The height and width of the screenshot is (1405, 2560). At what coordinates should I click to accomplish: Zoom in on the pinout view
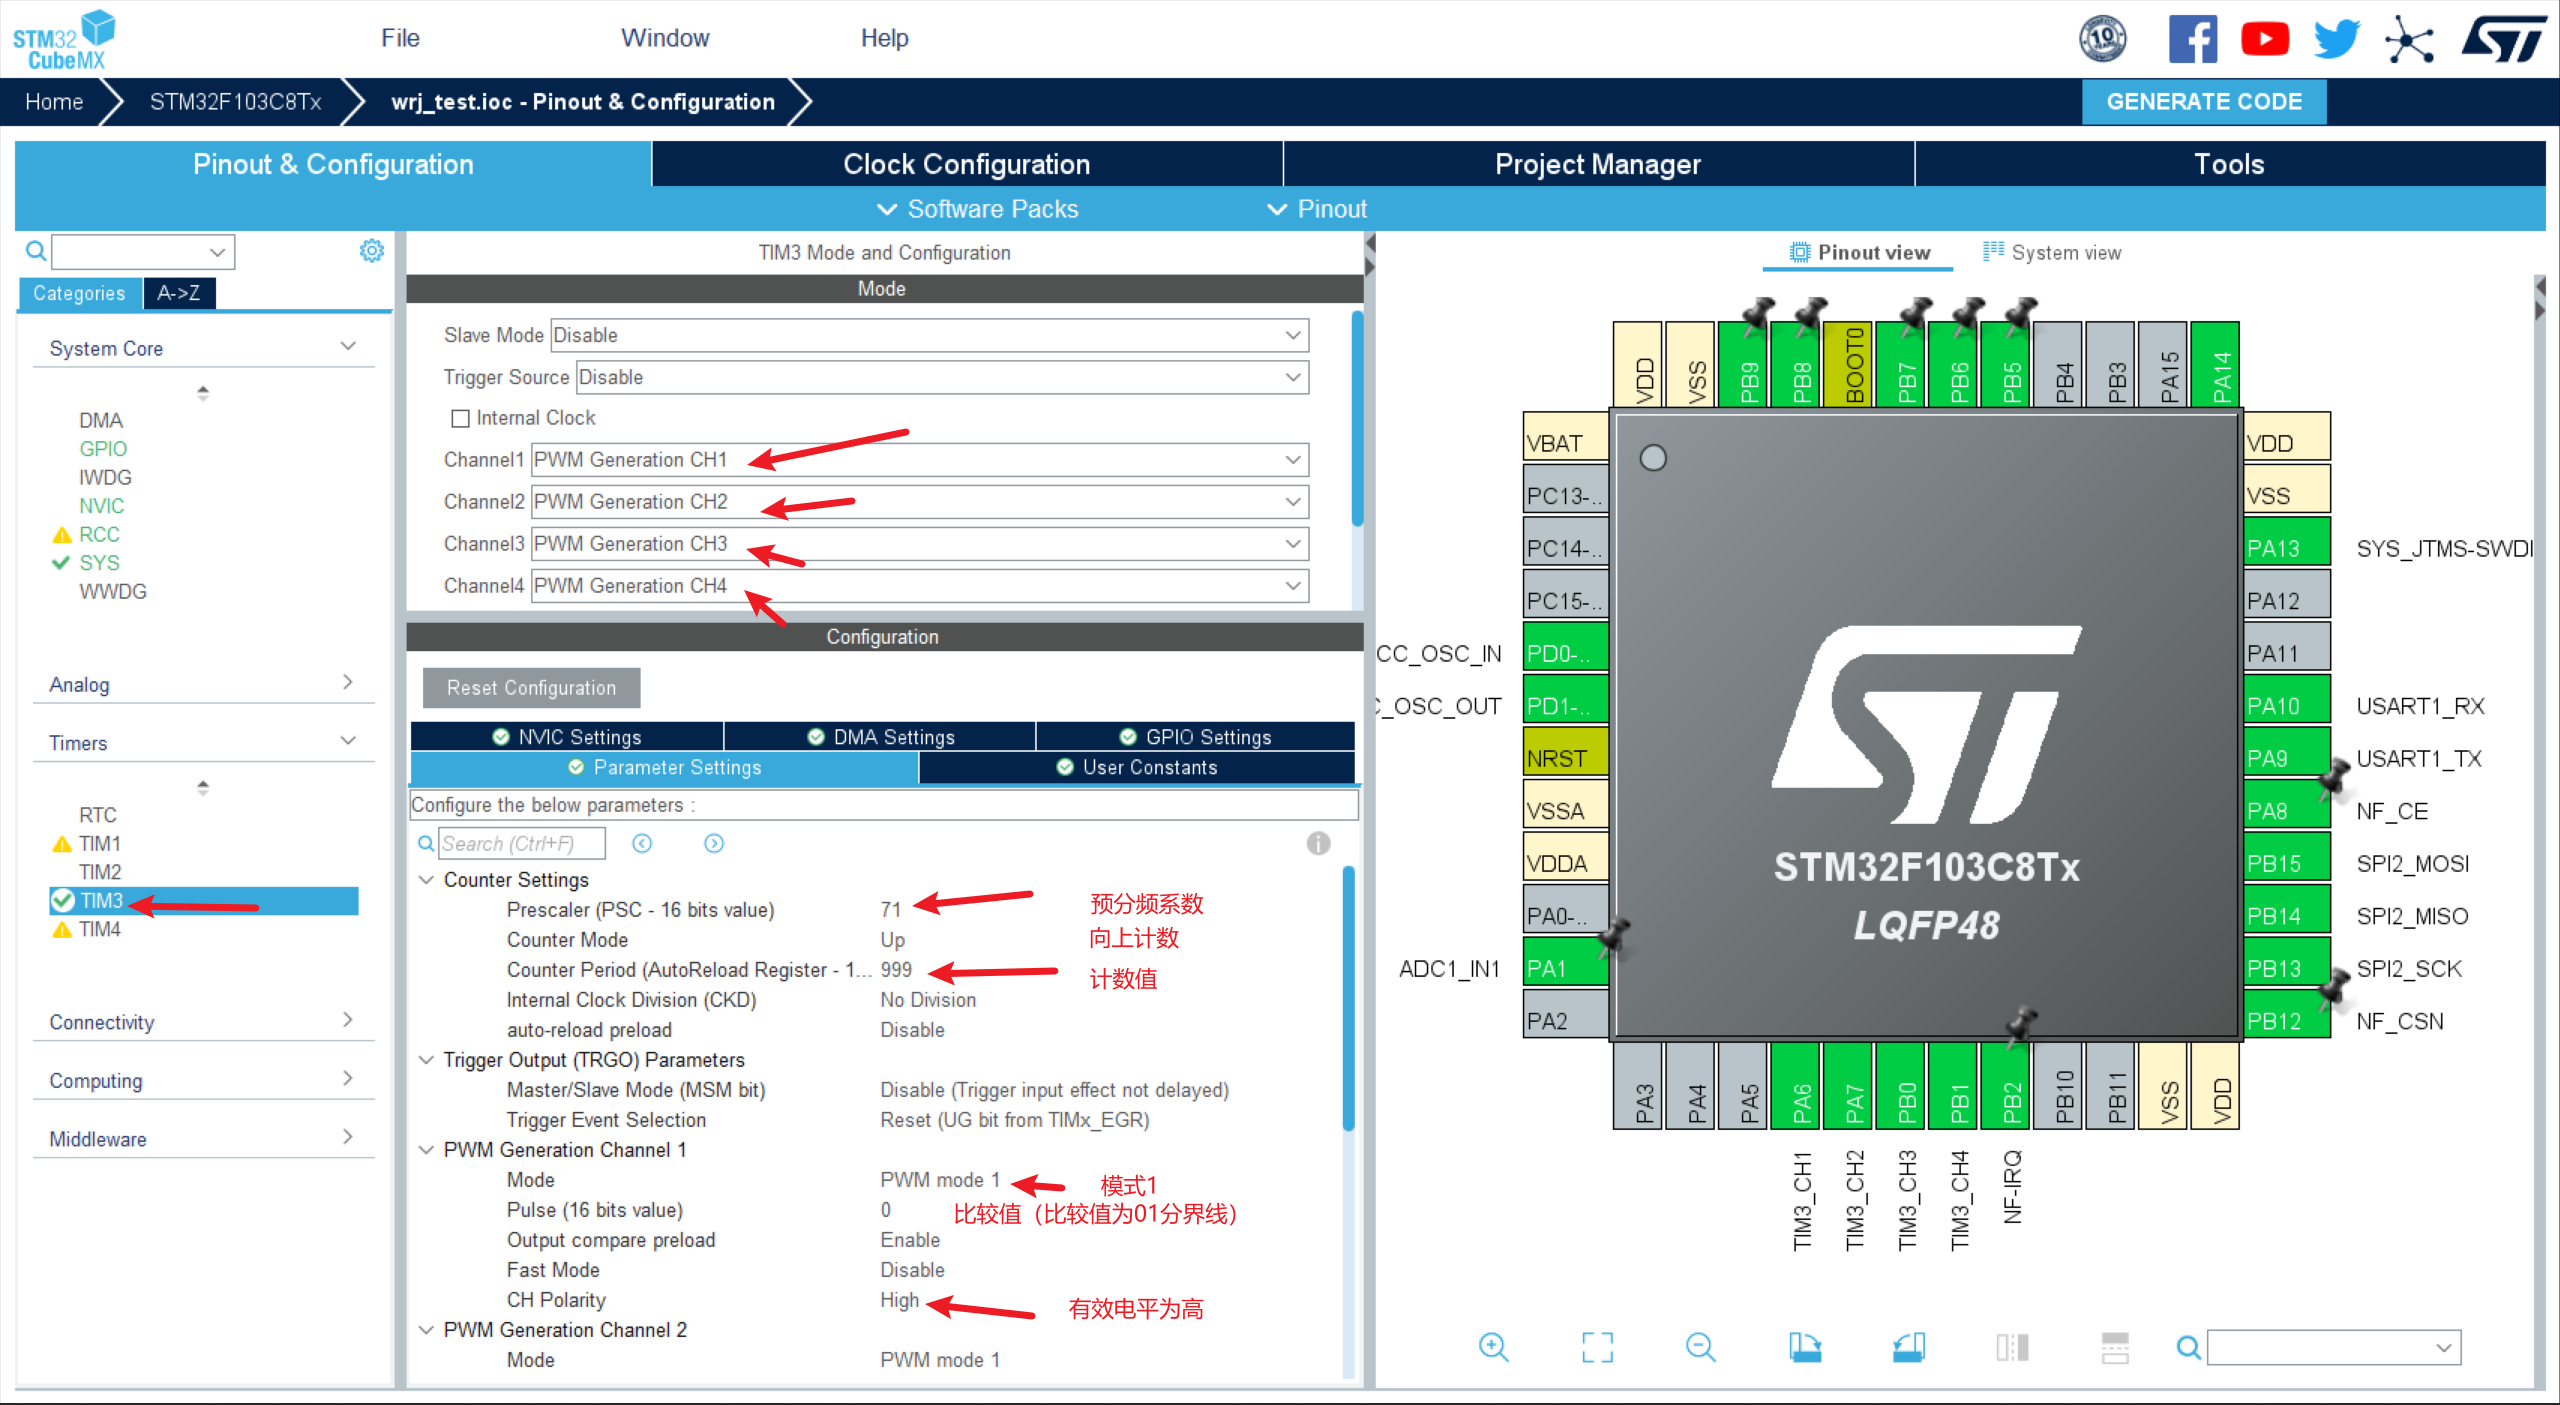click(x=1493, y=1347)
